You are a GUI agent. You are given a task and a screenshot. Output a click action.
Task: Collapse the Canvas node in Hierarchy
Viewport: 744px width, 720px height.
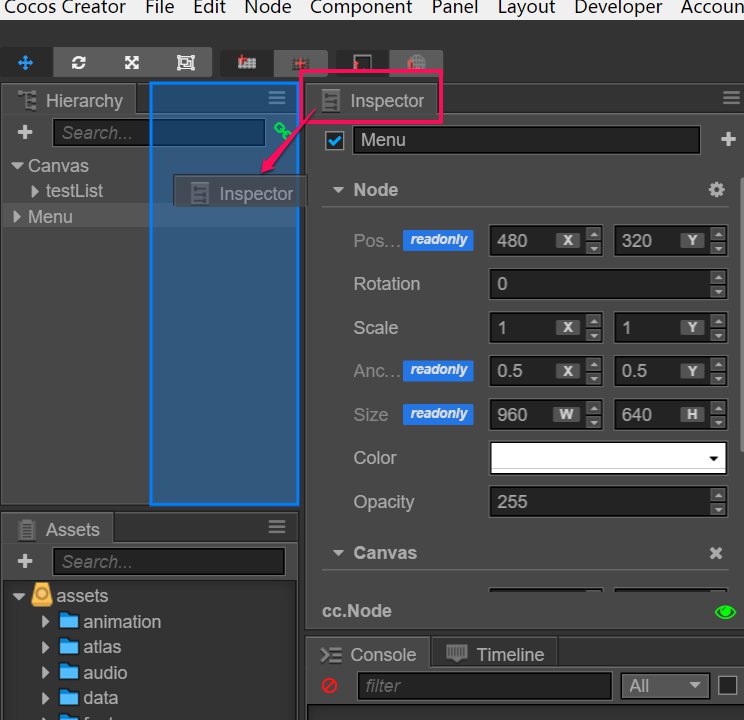(18, 166)
